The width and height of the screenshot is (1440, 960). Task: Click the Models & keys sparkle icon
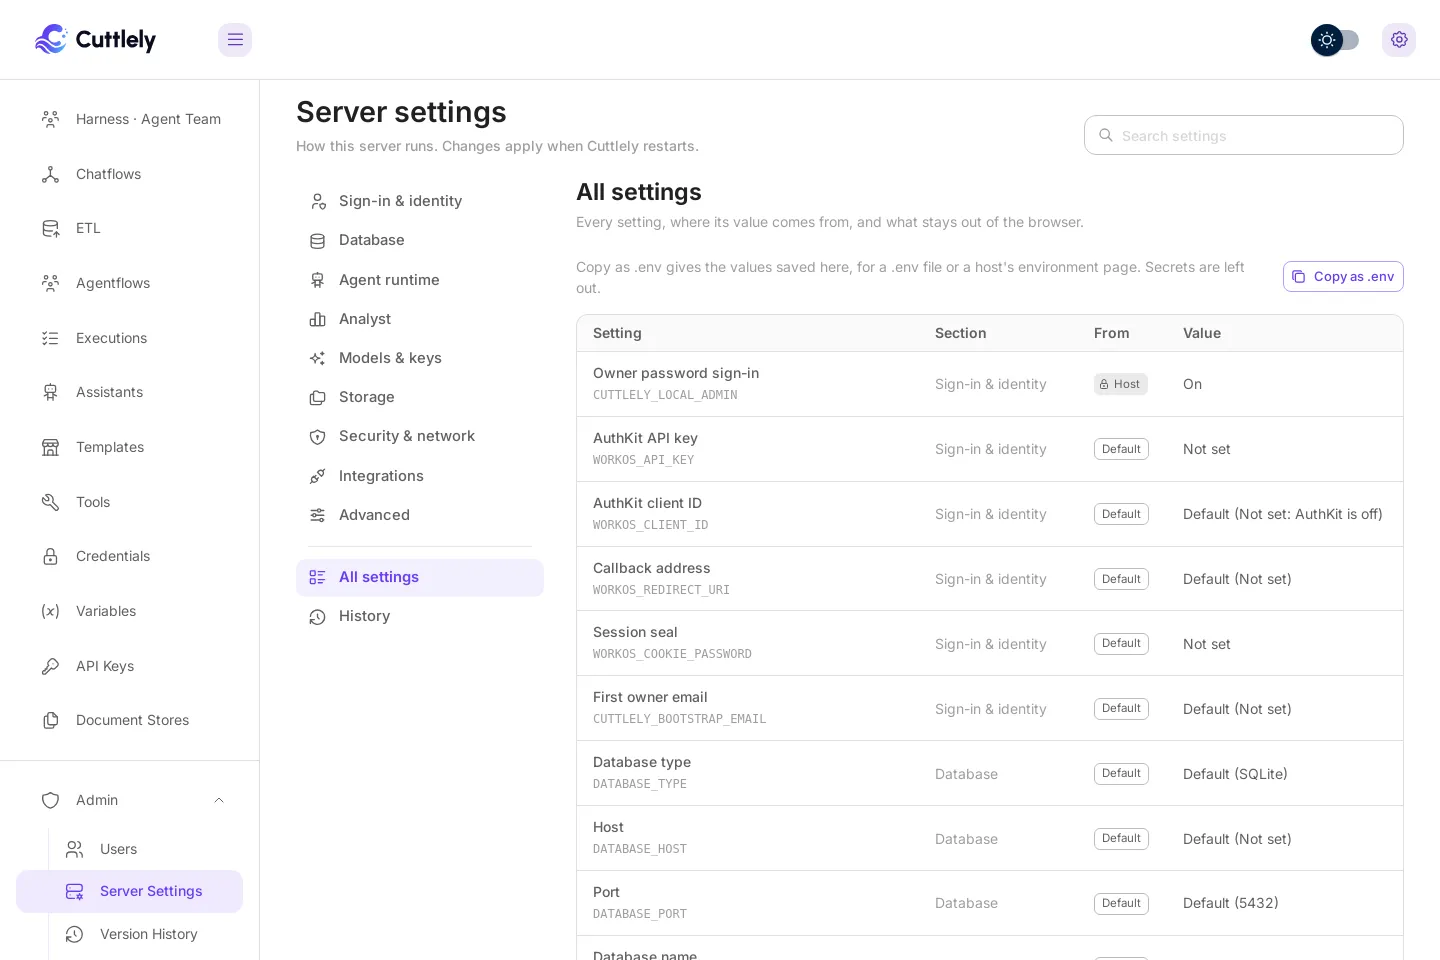point(318,358)
